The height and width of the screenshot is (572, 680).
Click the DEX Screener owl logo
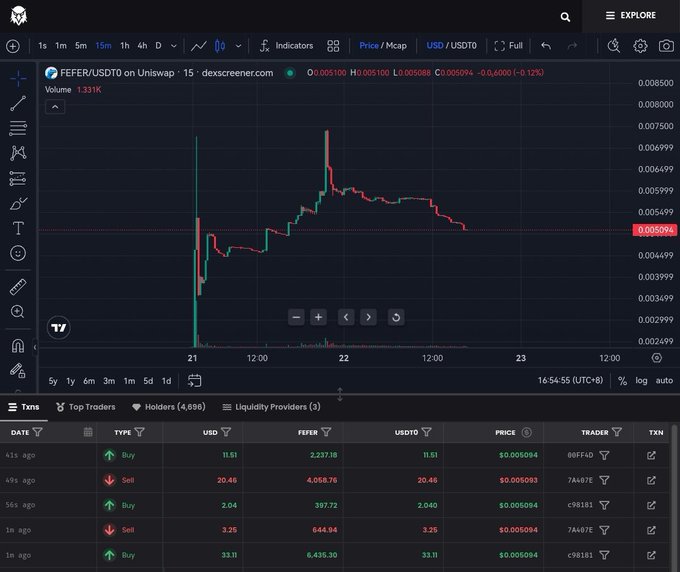pyautogui.click(x=18, y=16)
